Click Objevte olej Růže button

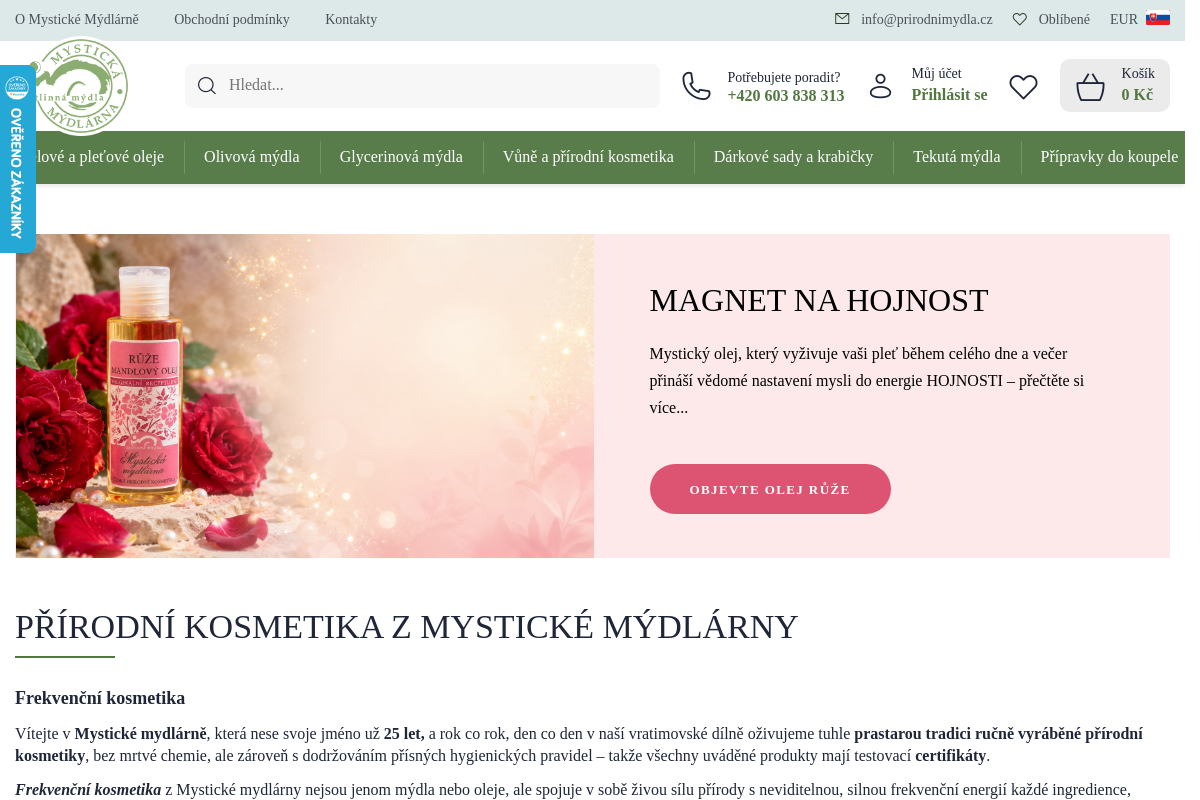770,489
